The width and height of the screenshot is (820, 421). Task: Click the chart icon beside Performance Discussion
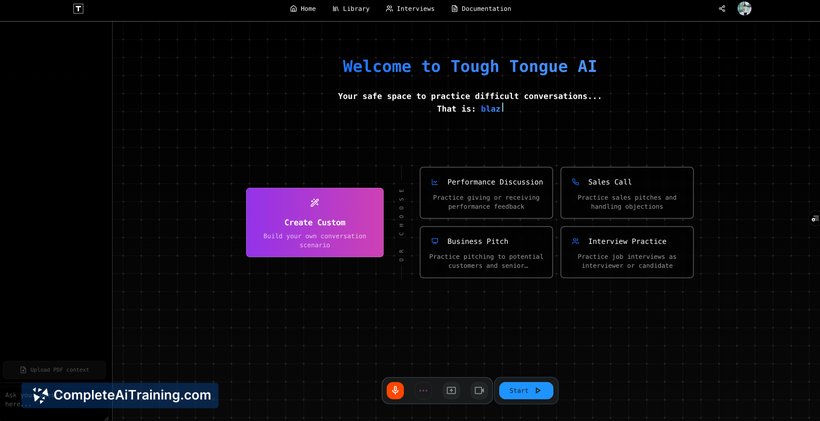pos(435,182)
